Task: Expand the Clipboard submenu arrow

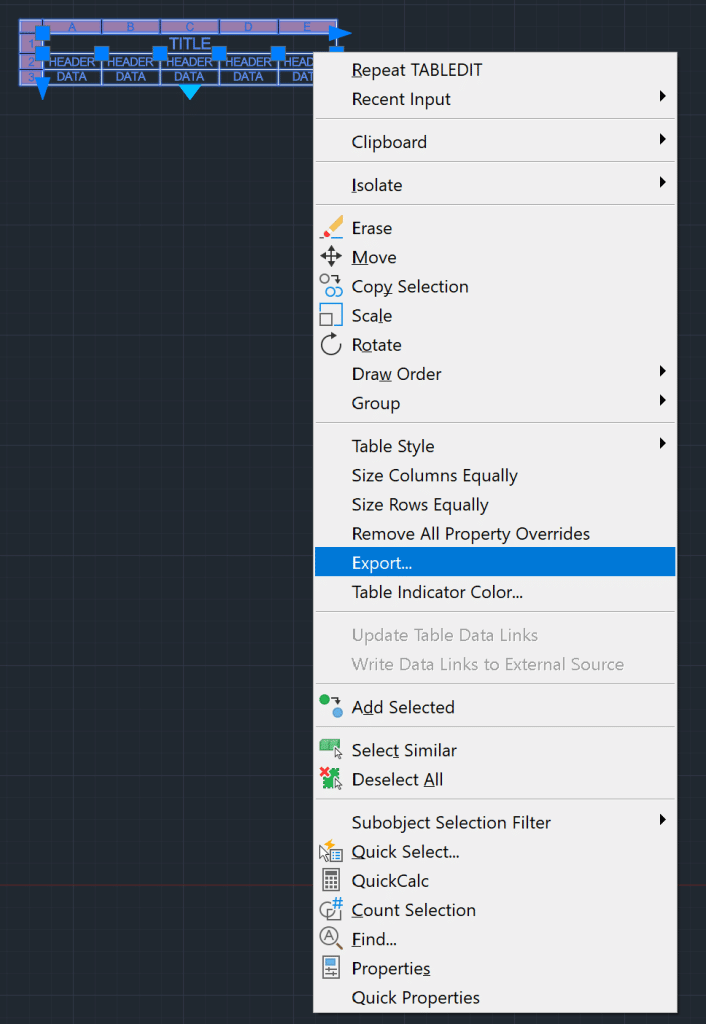Action: 663,142
